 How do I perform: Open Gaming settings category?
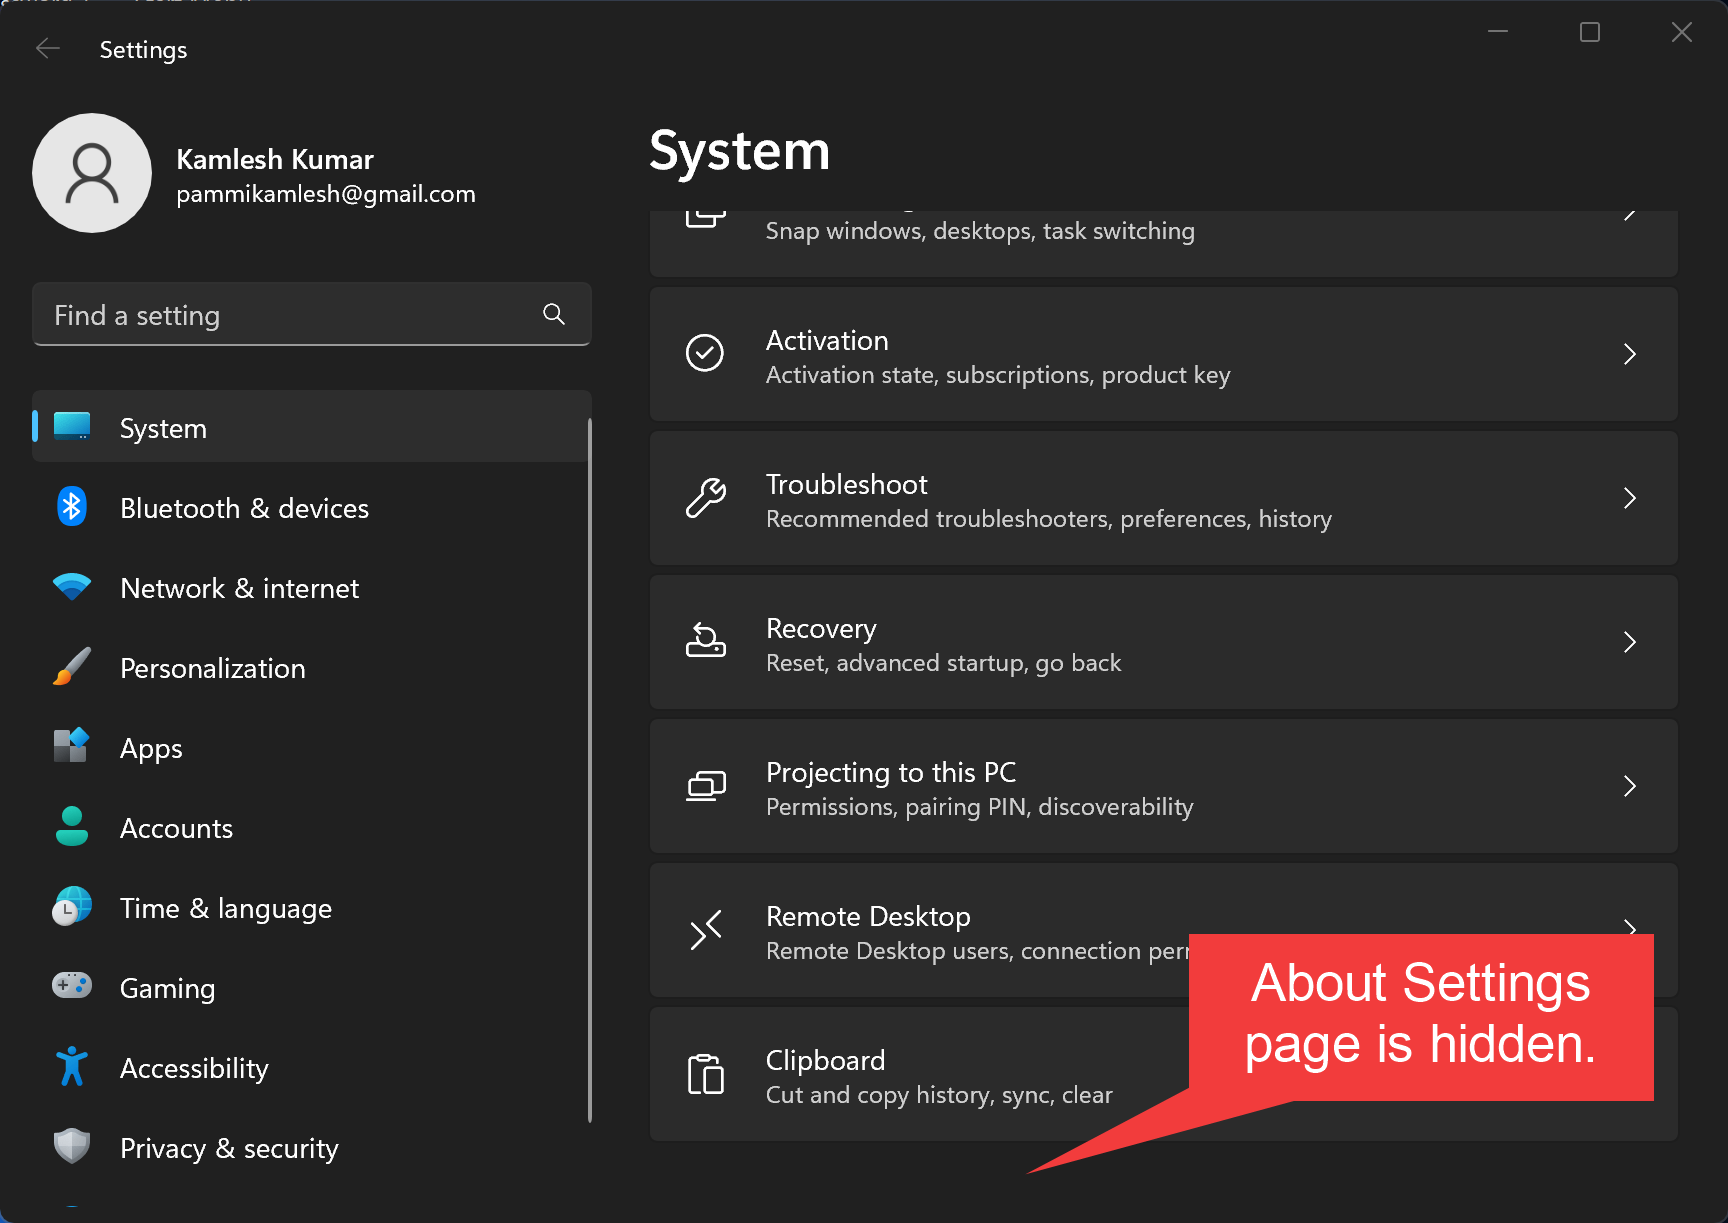click(311, 988)
